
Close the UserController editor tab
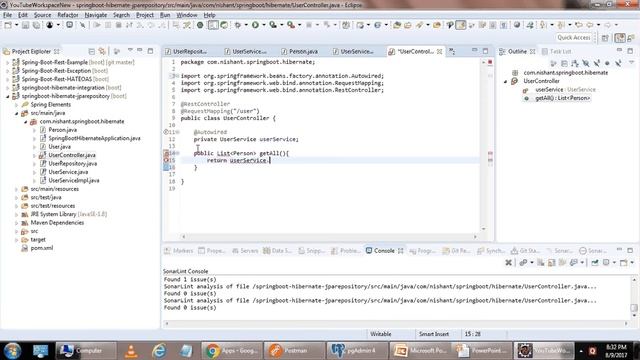click(440, 51)
